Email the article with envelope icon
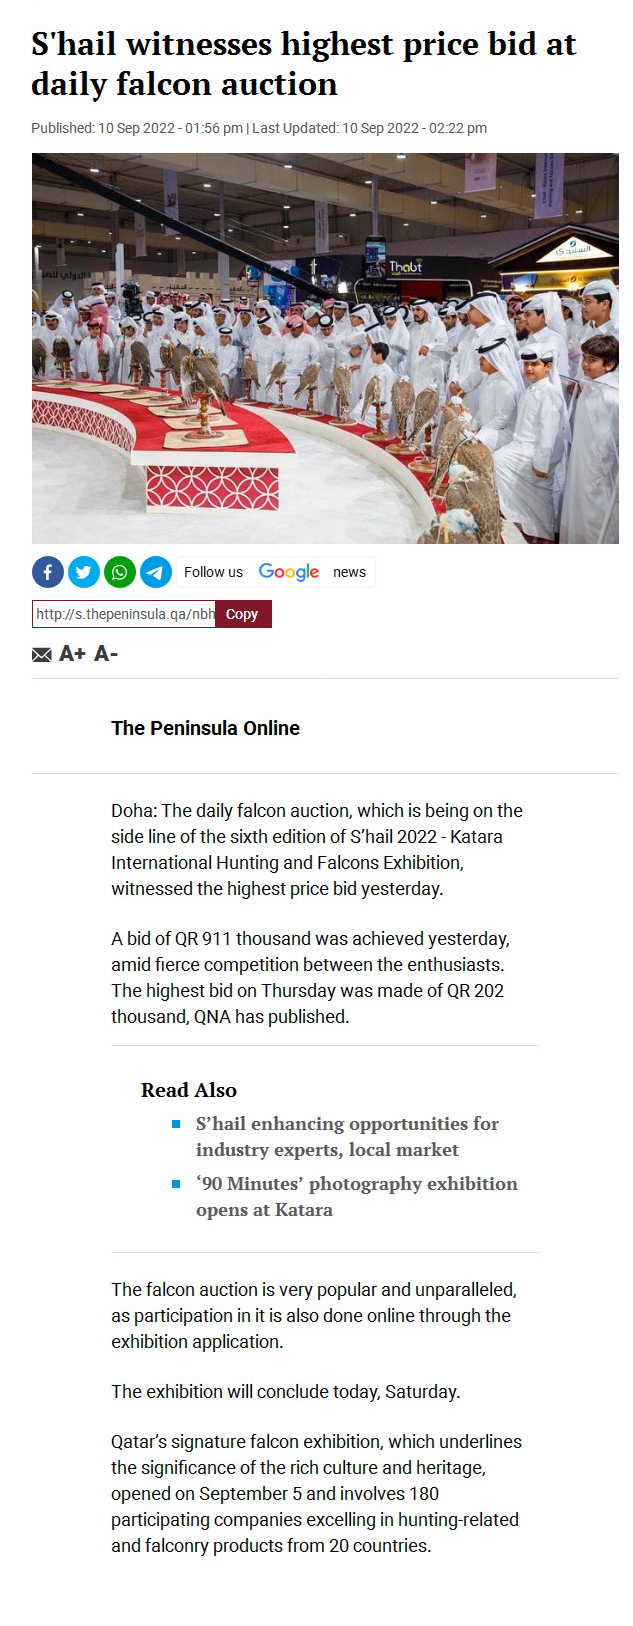The width and height of the screenshot is (633, 1626). point(42,654)
